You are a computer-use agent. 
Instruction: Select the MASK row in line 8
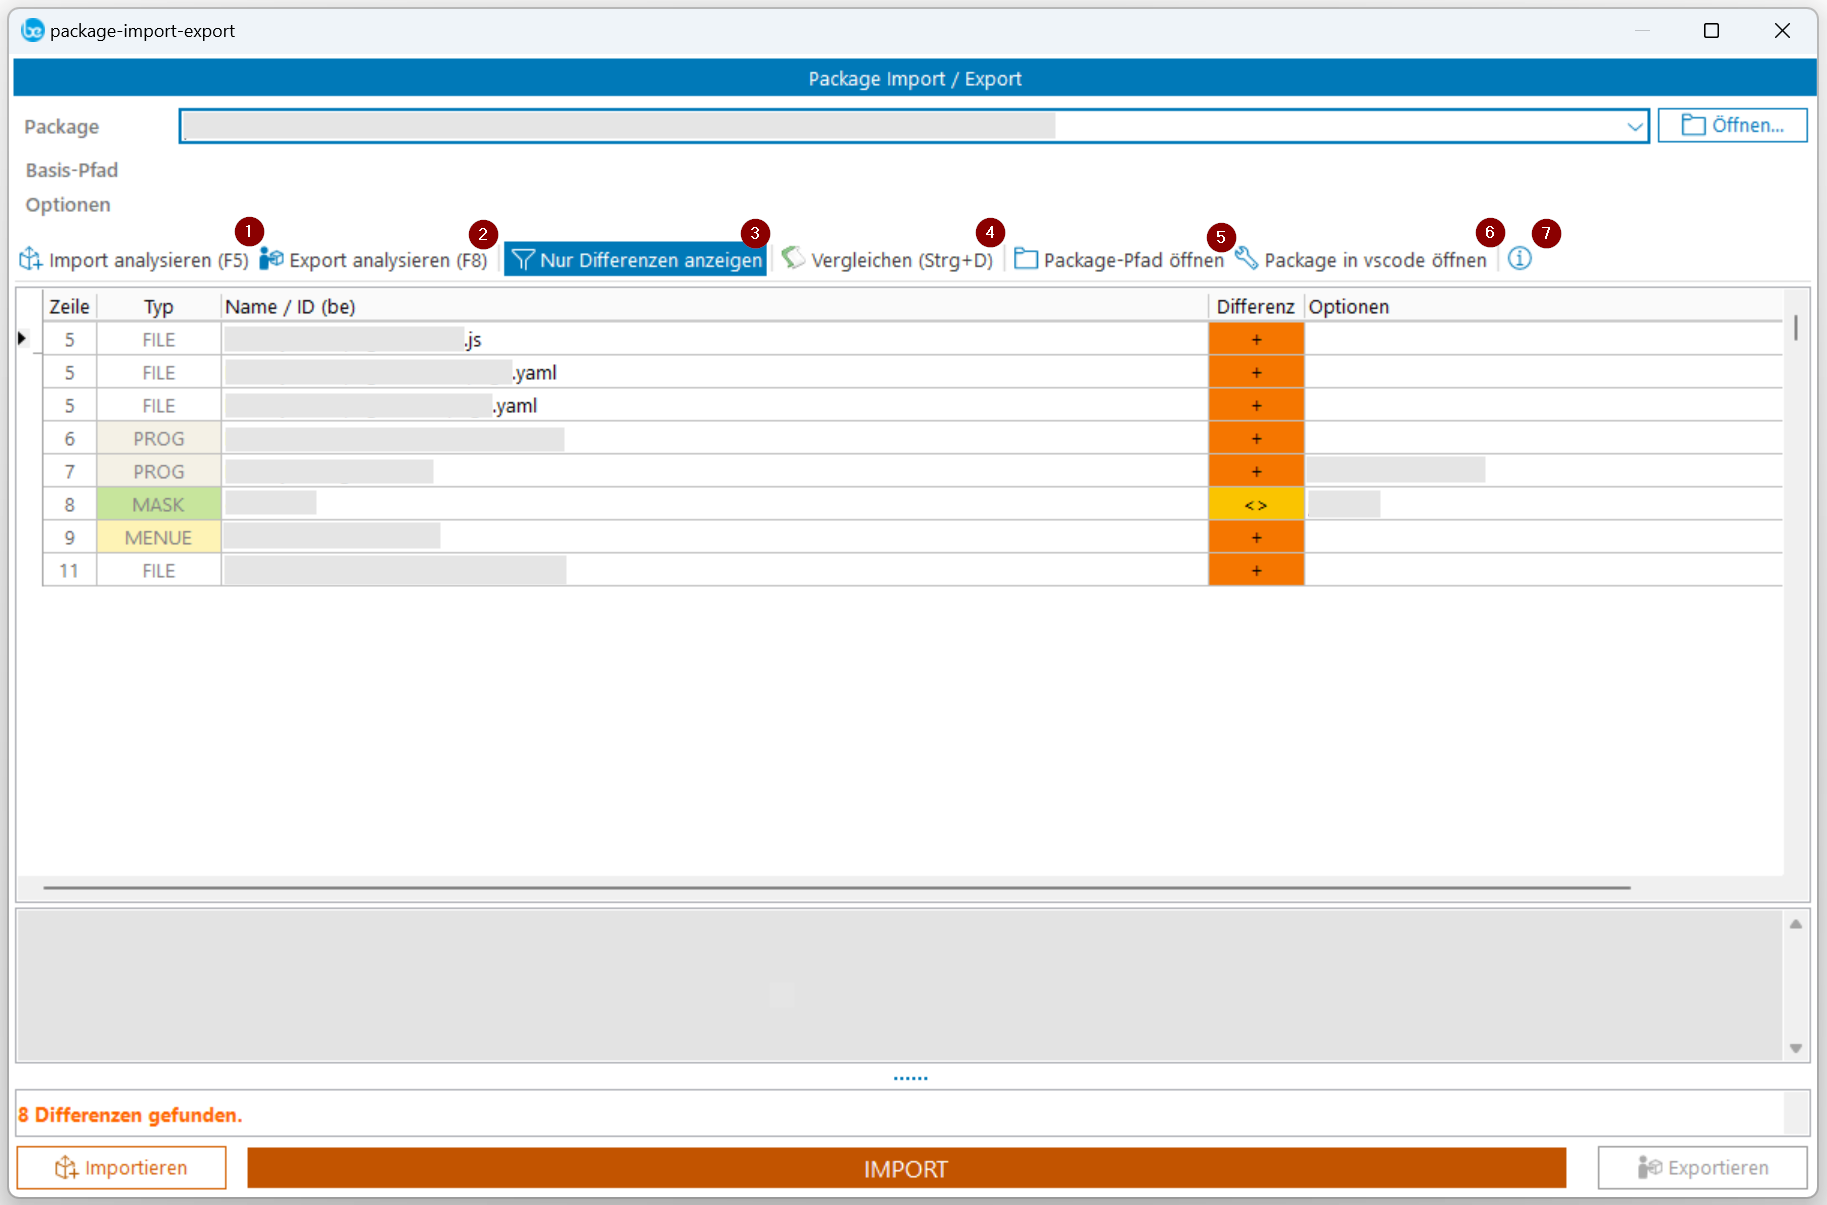[158, 505]
